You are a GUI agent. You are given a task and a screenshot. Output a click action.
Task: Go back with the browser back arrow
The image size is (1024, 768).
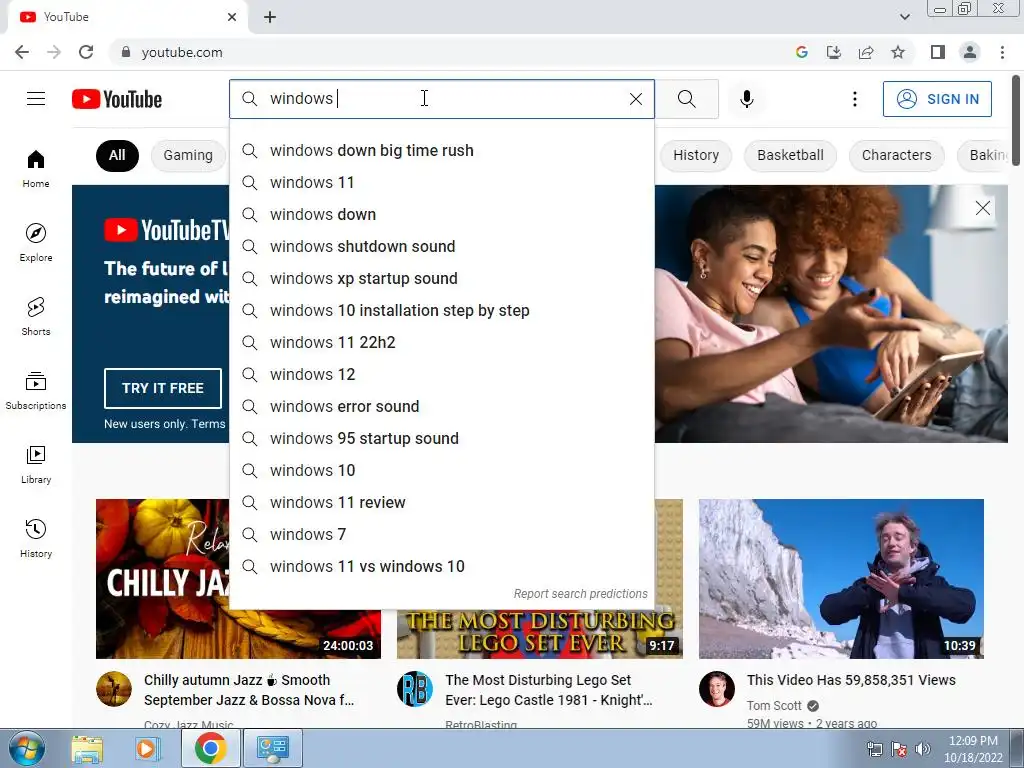(x=22, y=52)
